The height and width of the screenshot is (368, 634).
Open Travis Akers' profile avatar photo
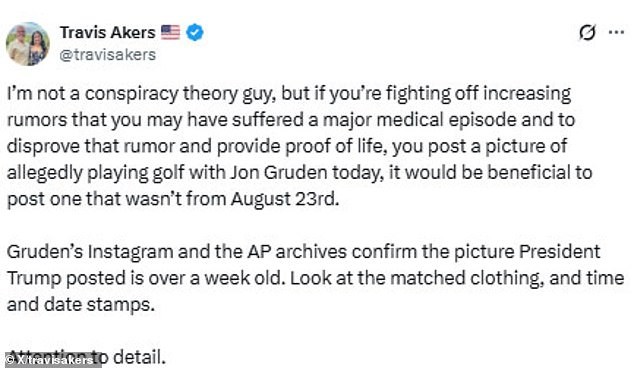click(27, 44)
